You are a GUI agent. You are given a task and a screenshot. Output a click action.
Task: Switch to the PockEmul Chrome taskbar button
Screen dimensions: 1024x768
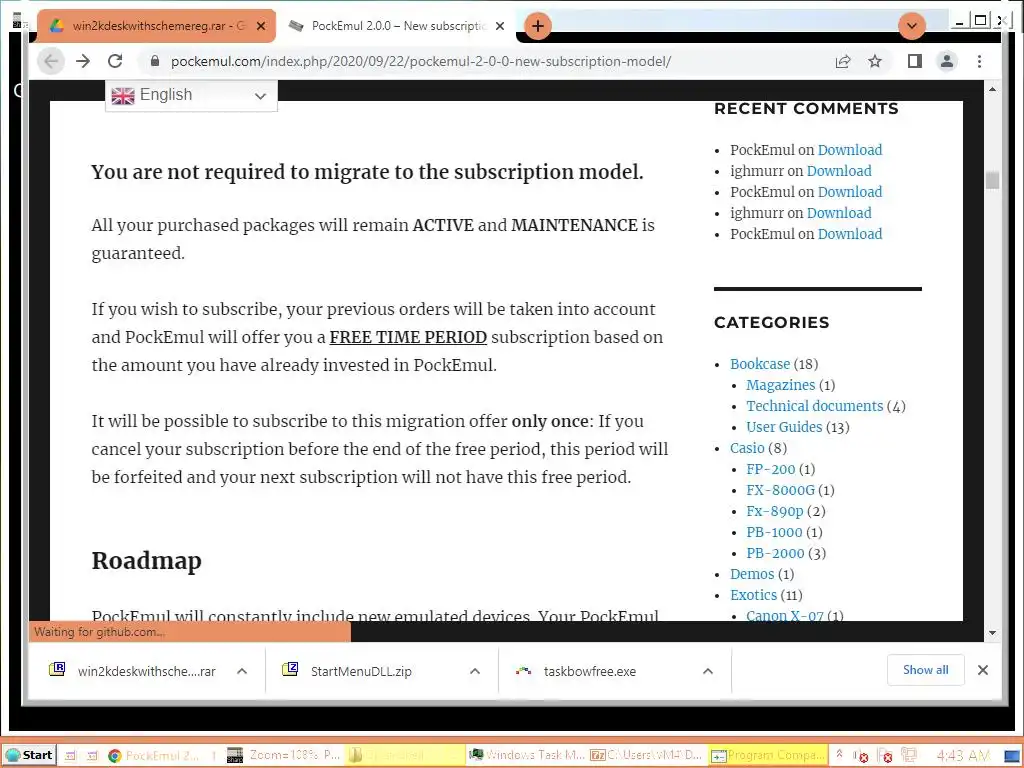click(x=163, y=755)
